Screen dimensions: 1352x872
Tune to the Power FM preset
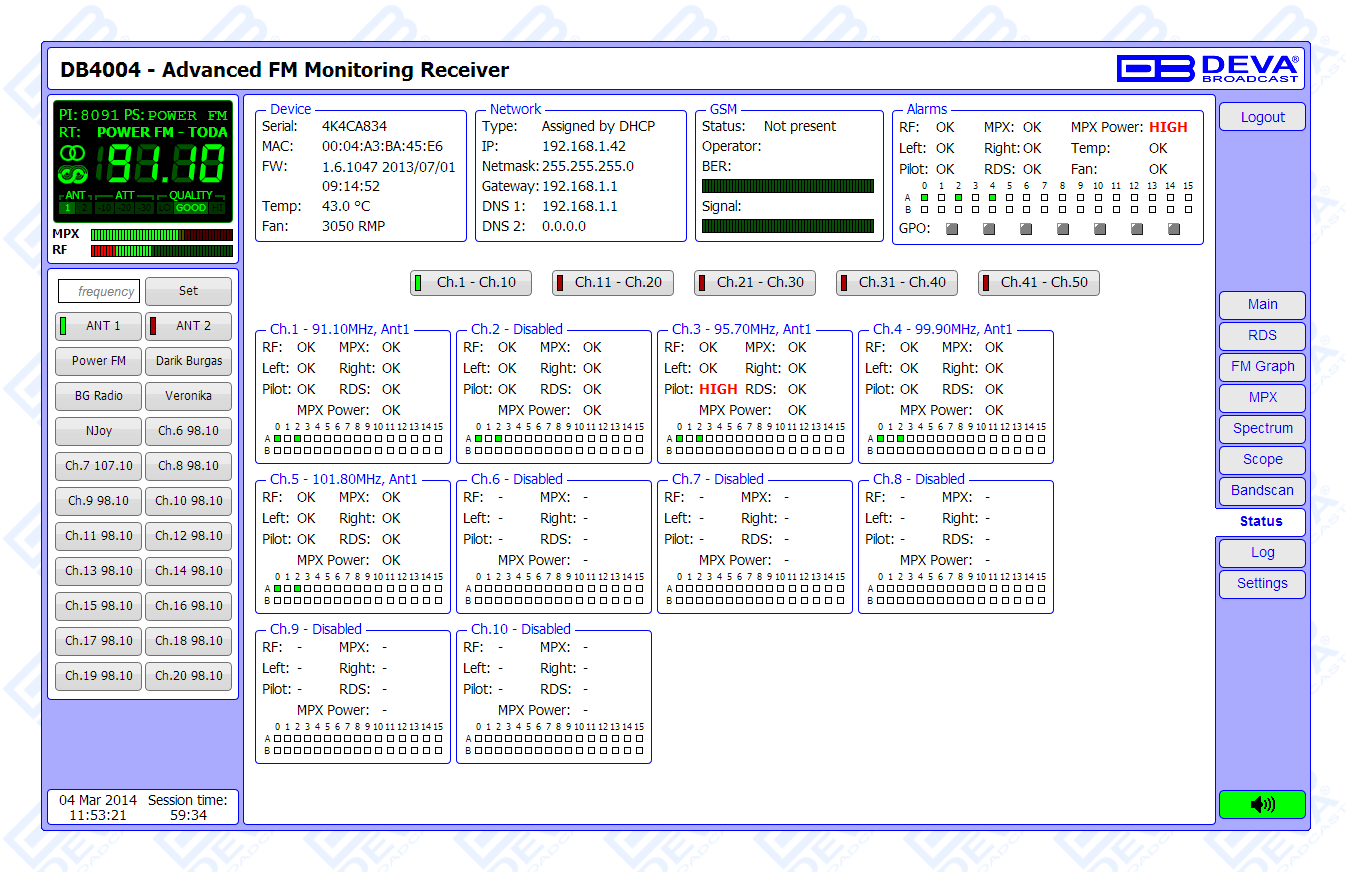pos(98,361)
